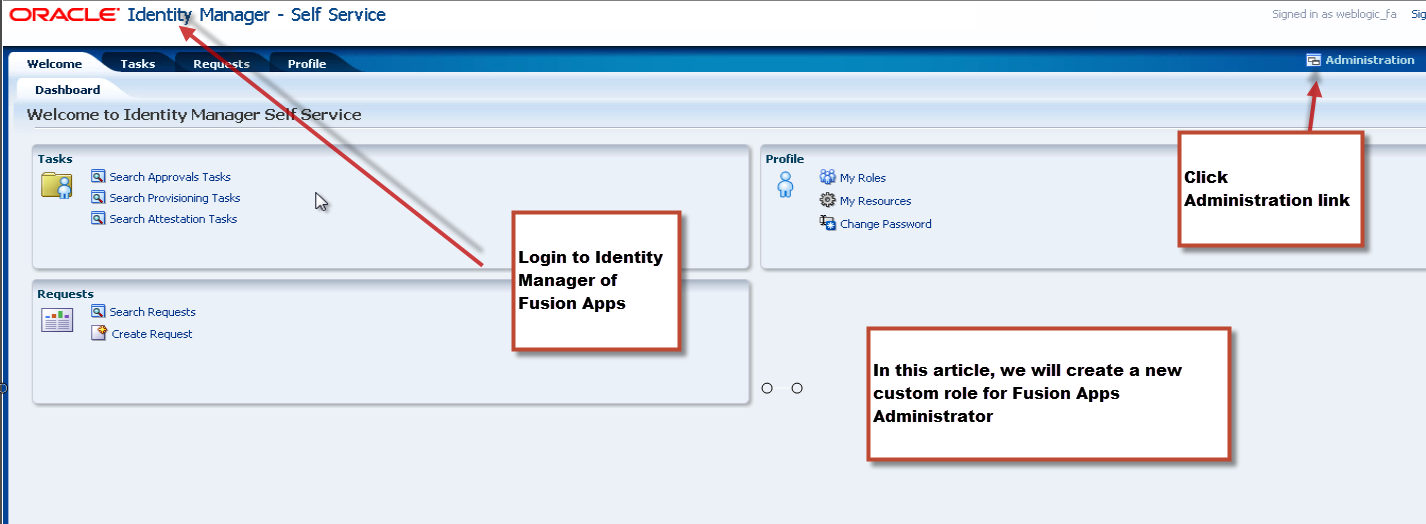Open Search Provisioning Tasks link

175,198
